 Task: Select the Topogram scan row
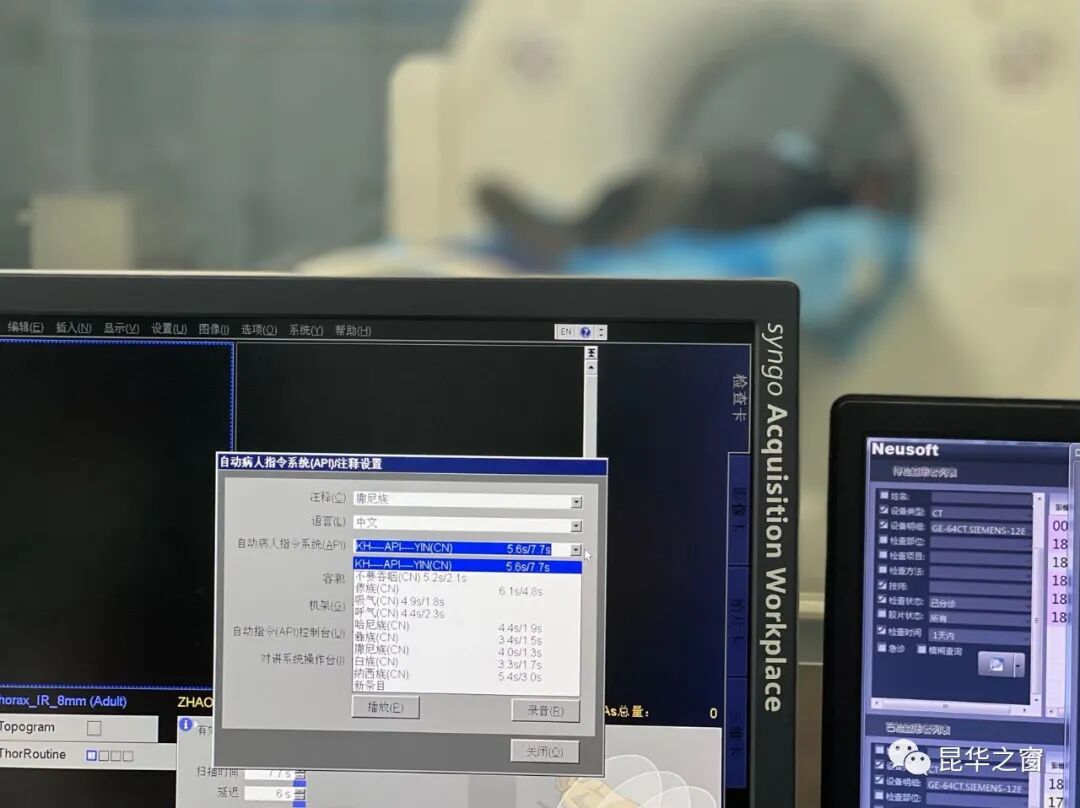79,727
